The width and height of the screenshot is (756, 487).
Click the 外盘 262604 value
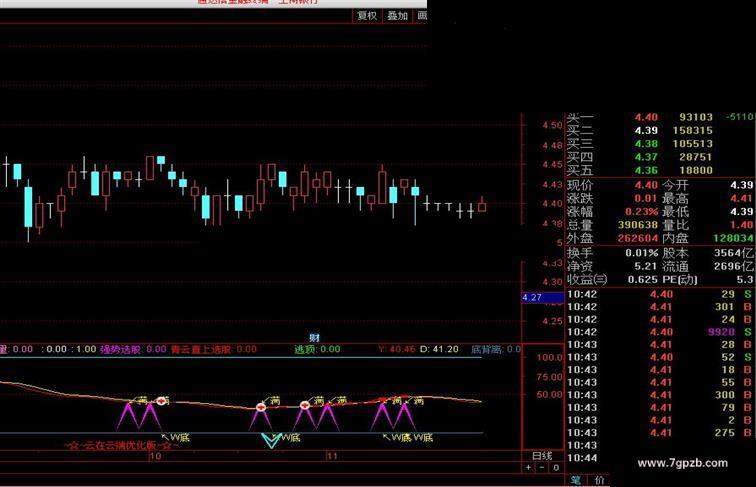tap(638, 238)
